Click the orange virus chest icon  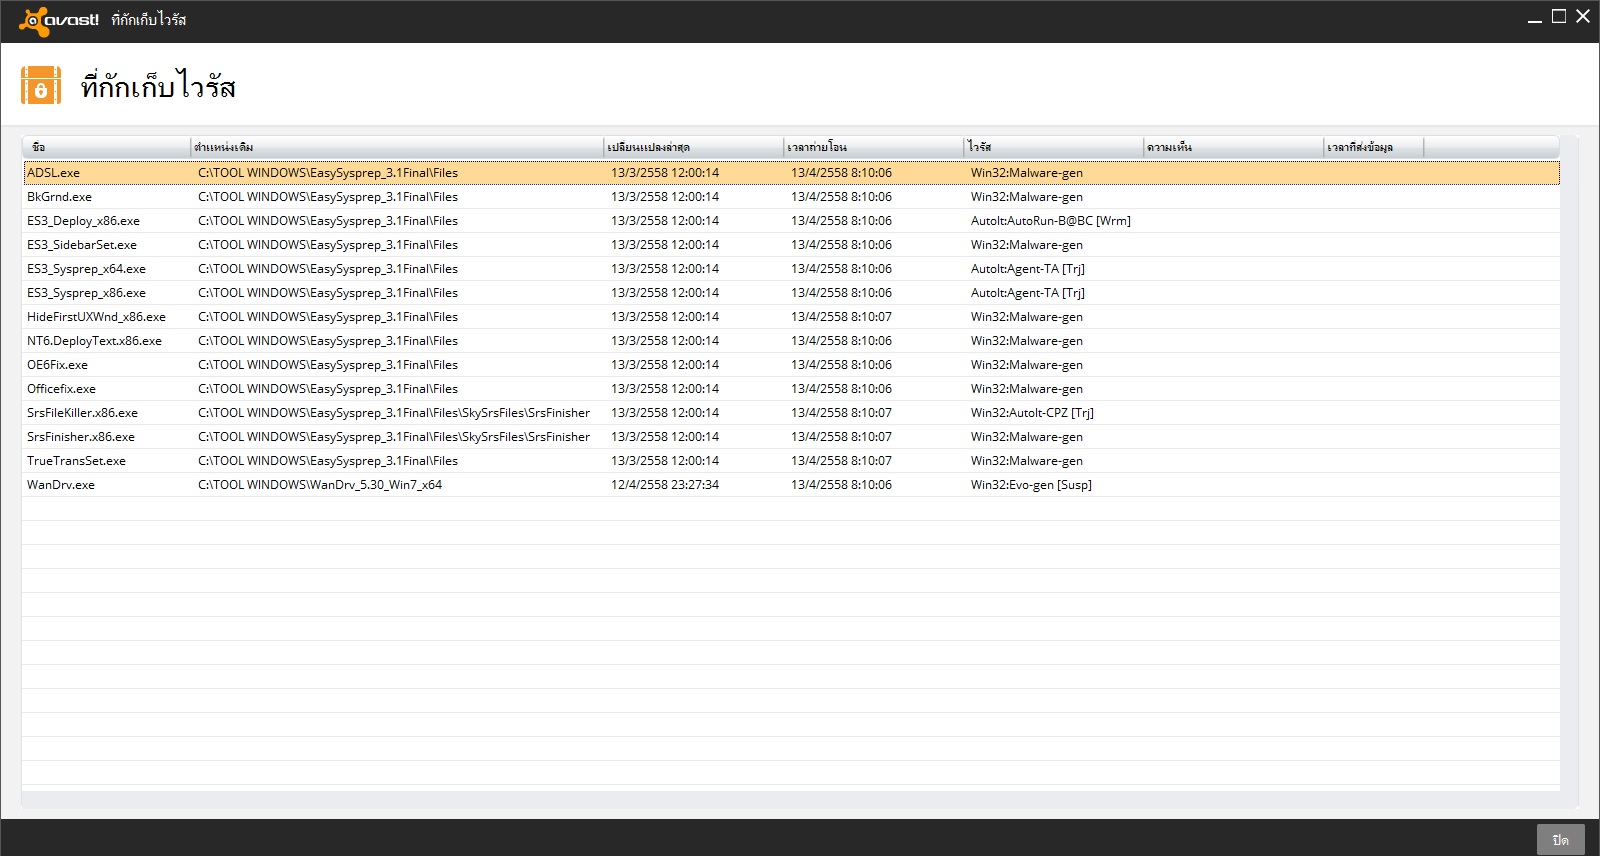point(41,86)
